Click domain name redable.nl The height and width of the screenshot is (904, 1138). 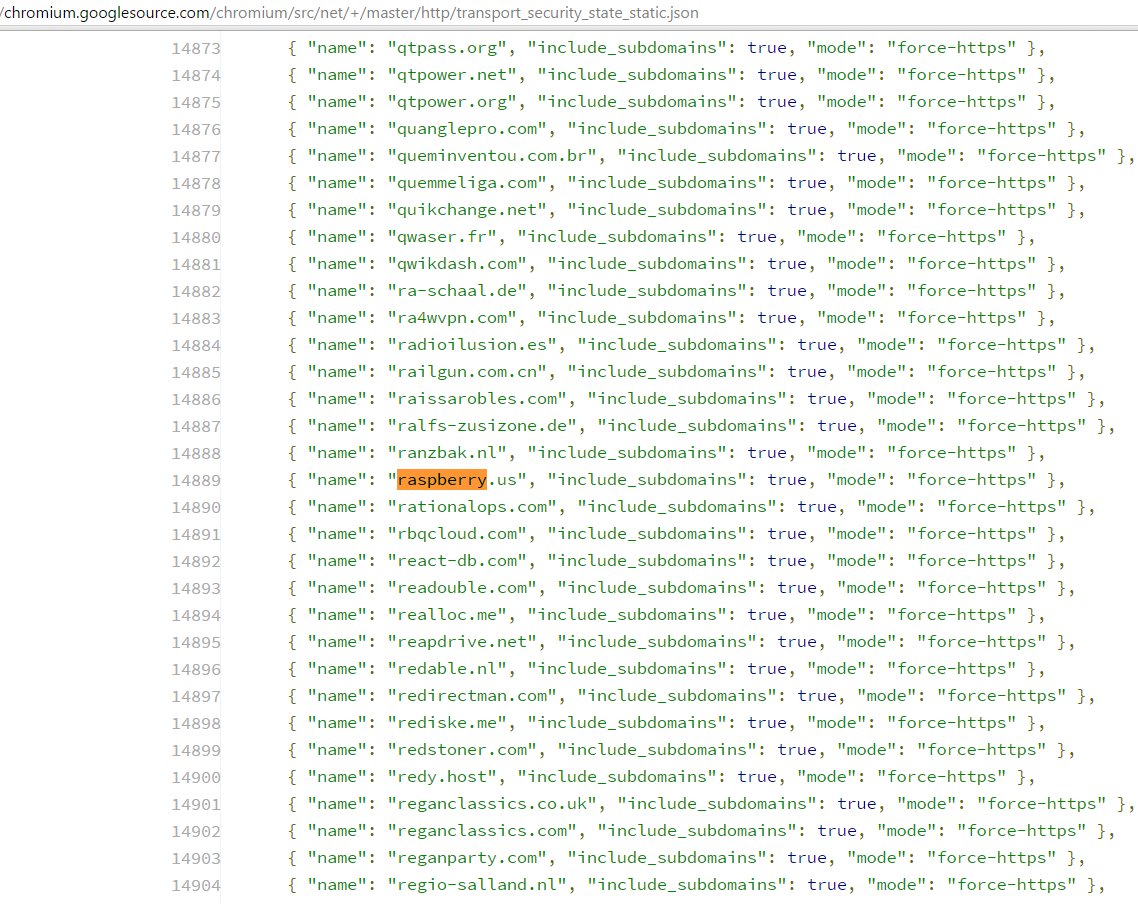(x=447, y=668)
